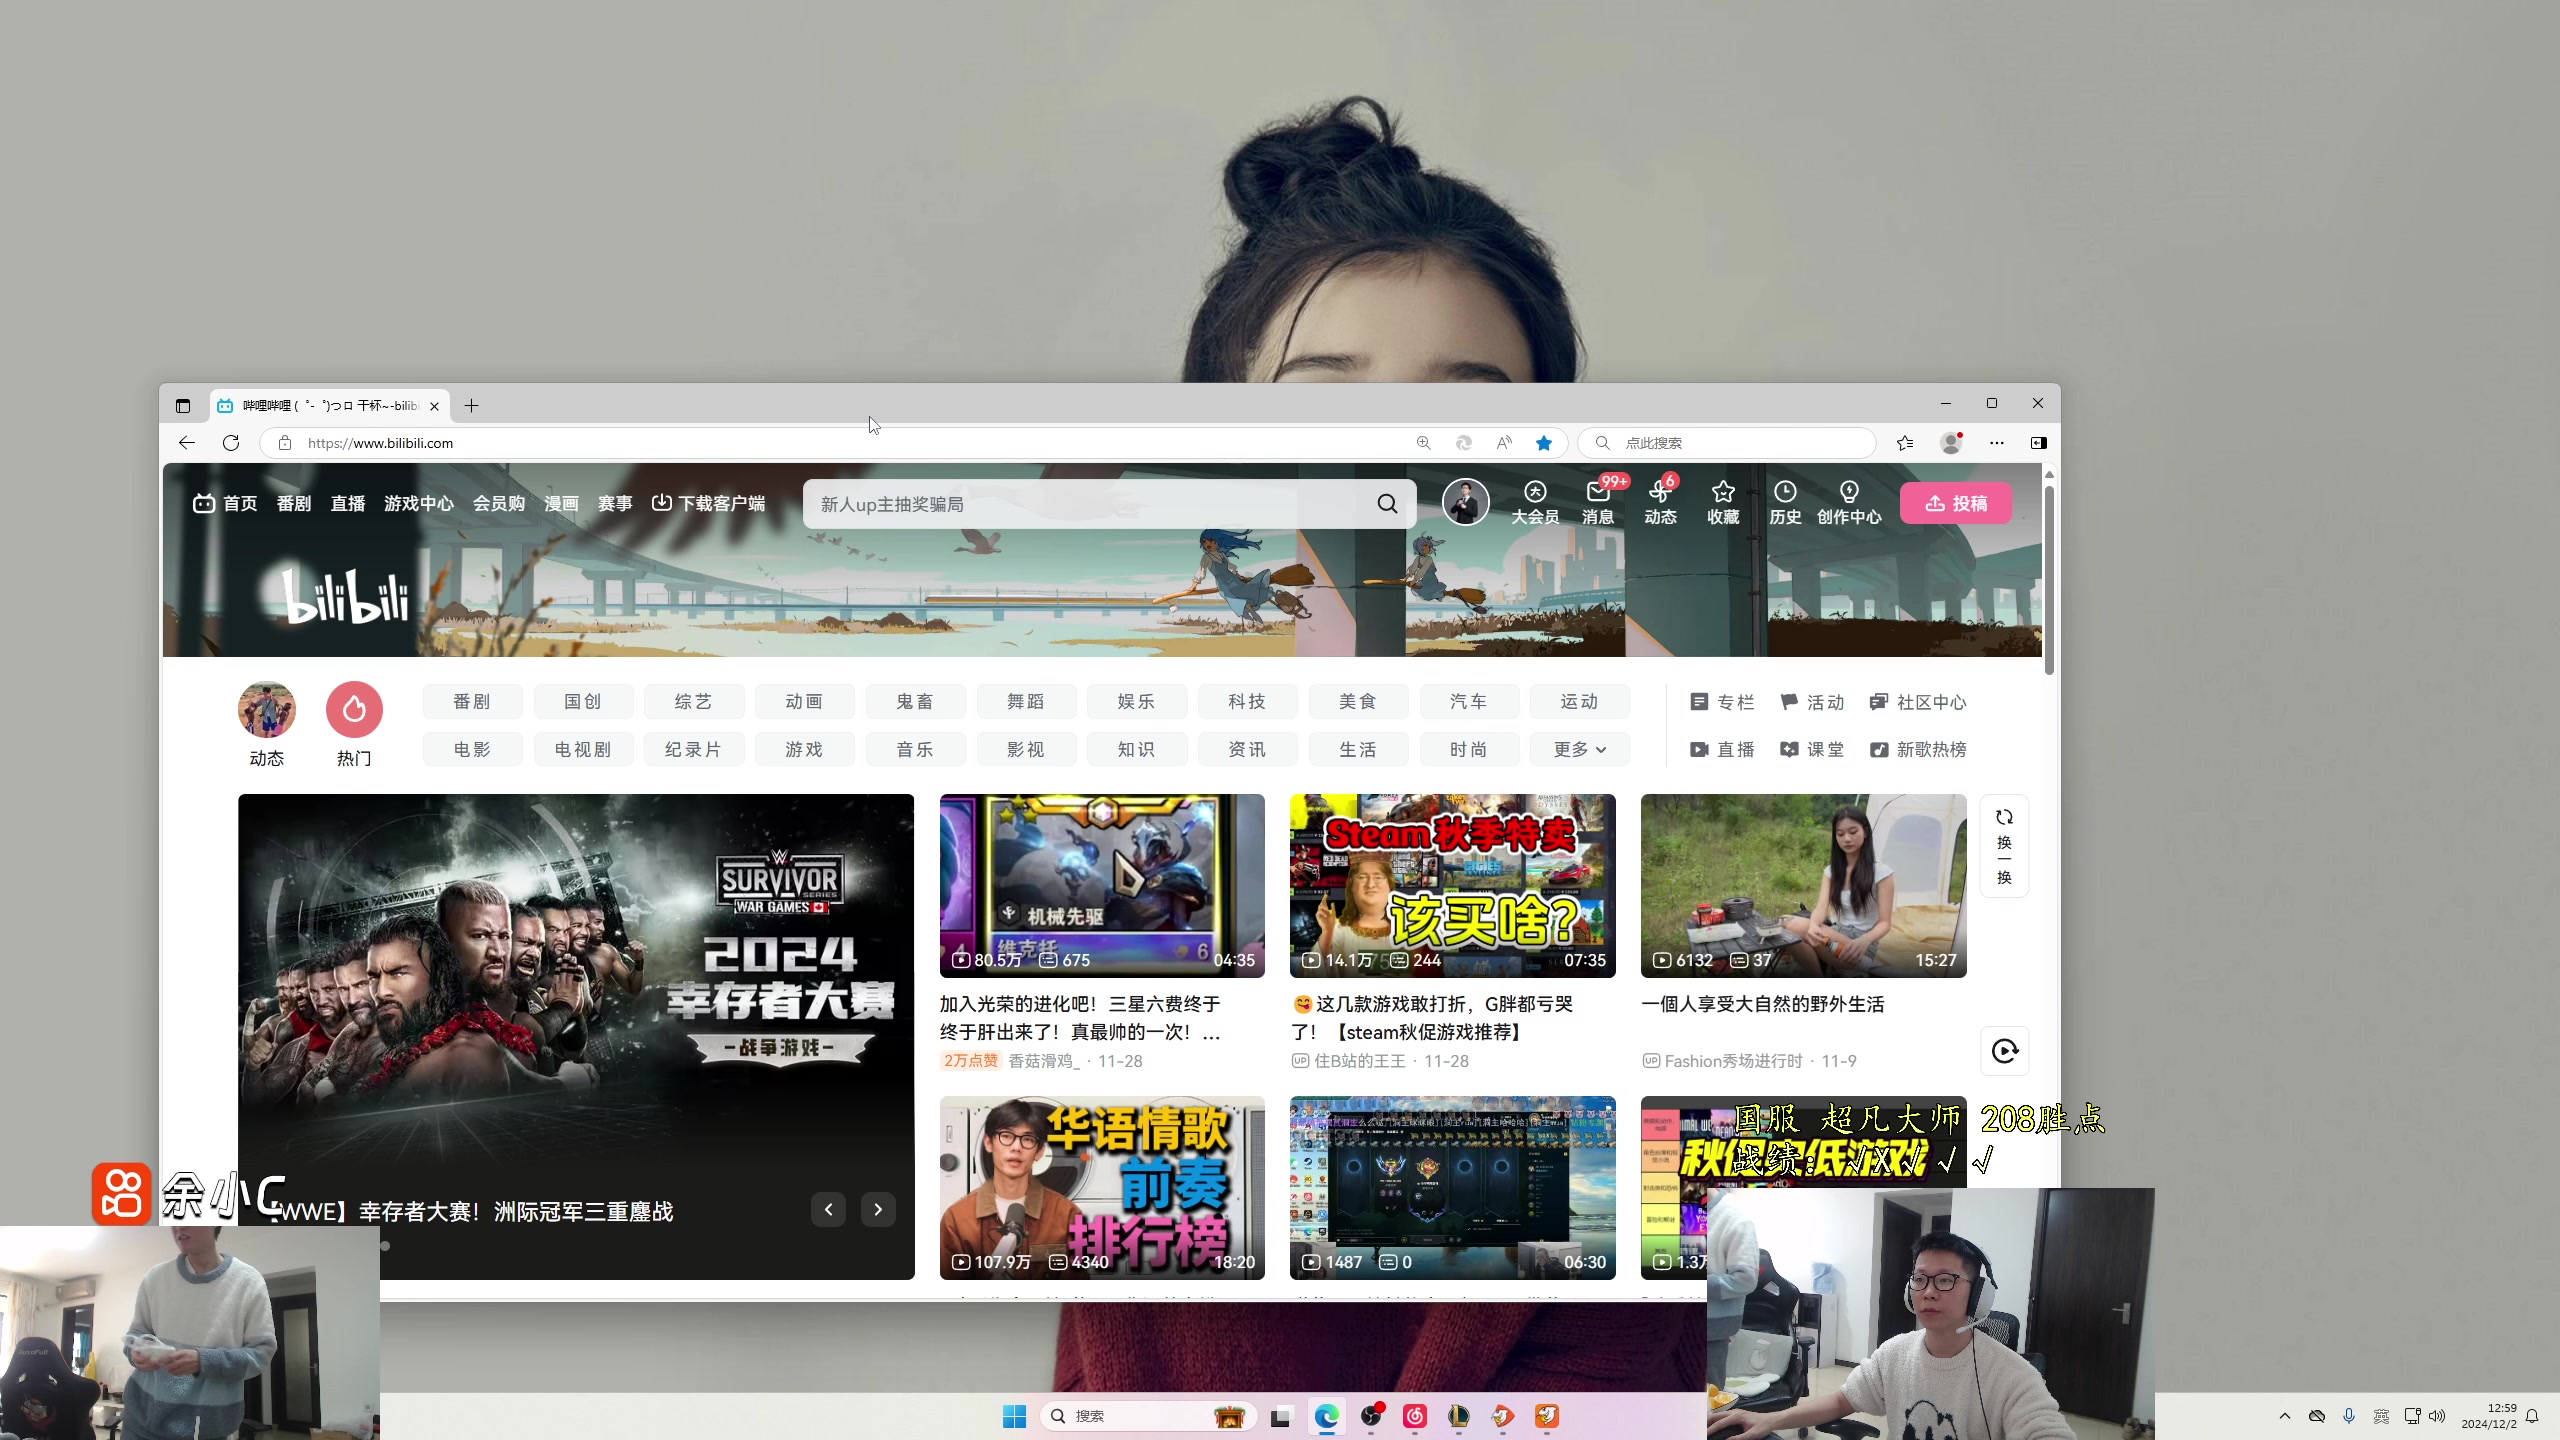The height and width of the screenshot is (1440, 2560).
Task: Open the 赛事 nav item
Action: pyautogui.click(x=615, y=503)
